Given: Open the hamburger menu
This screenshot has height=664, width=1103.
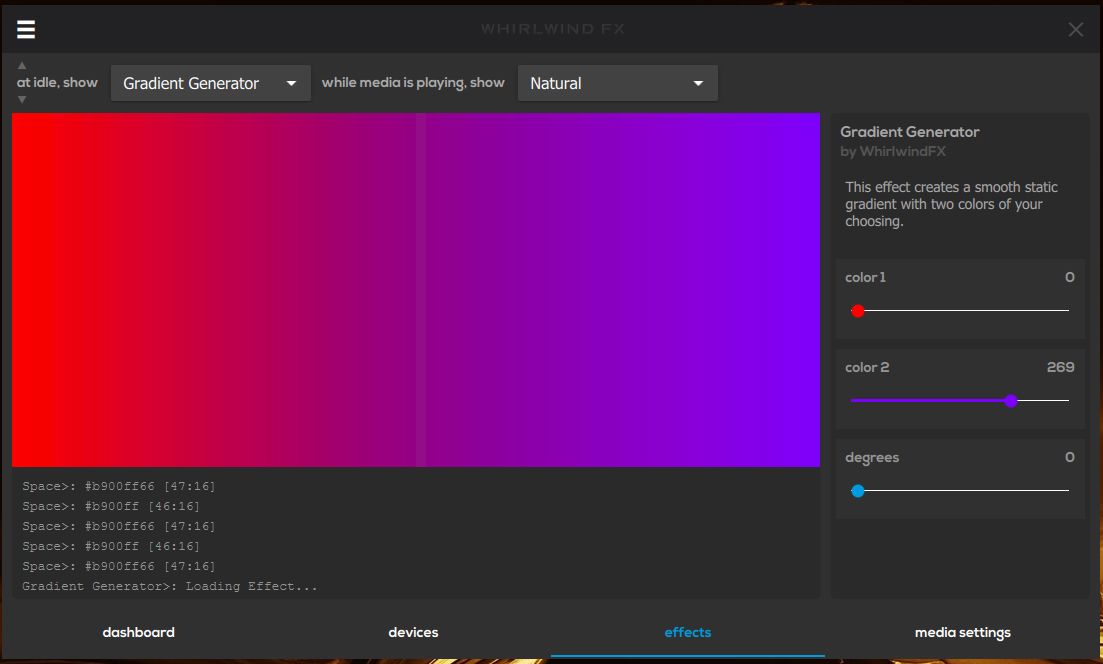Looking at the screenshot, I should click(x=26, y=29).
